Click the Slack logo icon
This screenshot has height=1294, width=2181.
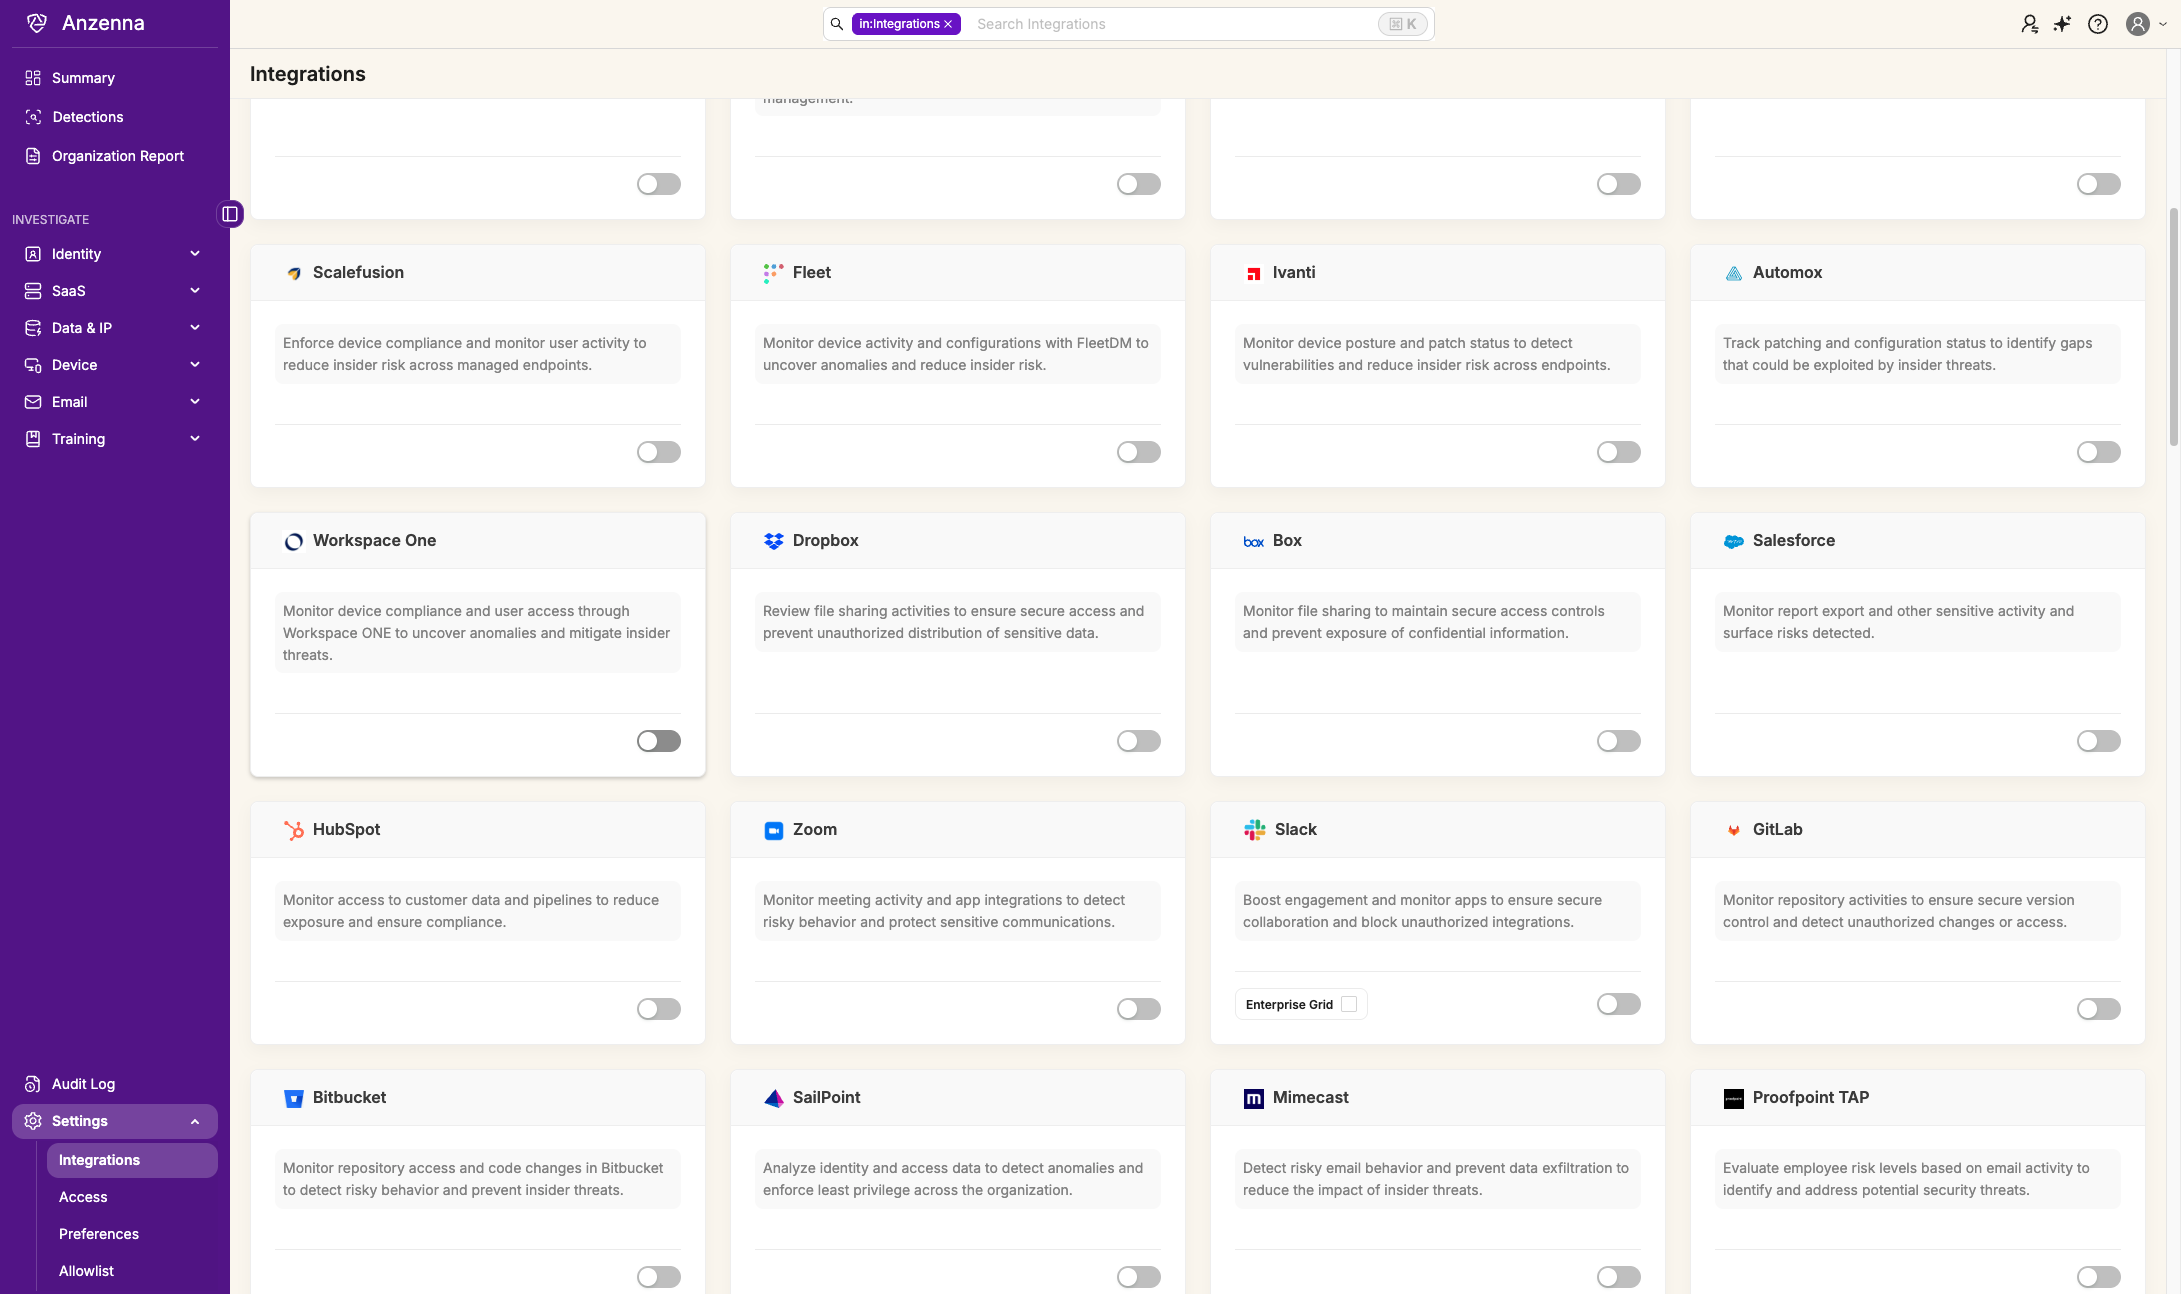tap(1254, 830)
